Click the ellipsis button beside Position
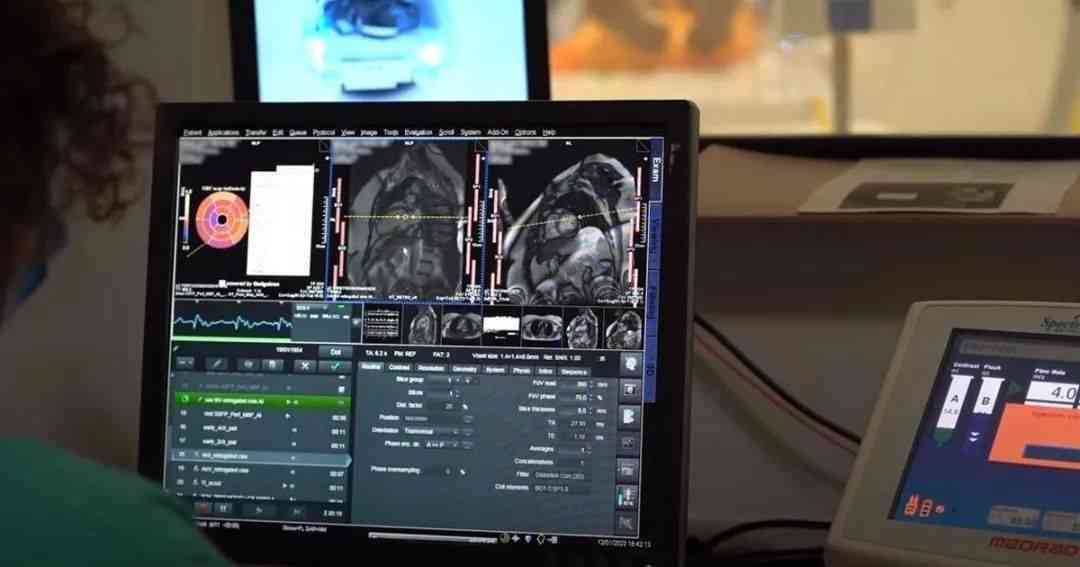This screenshot has width=1080, height=567. coord(469,418)
